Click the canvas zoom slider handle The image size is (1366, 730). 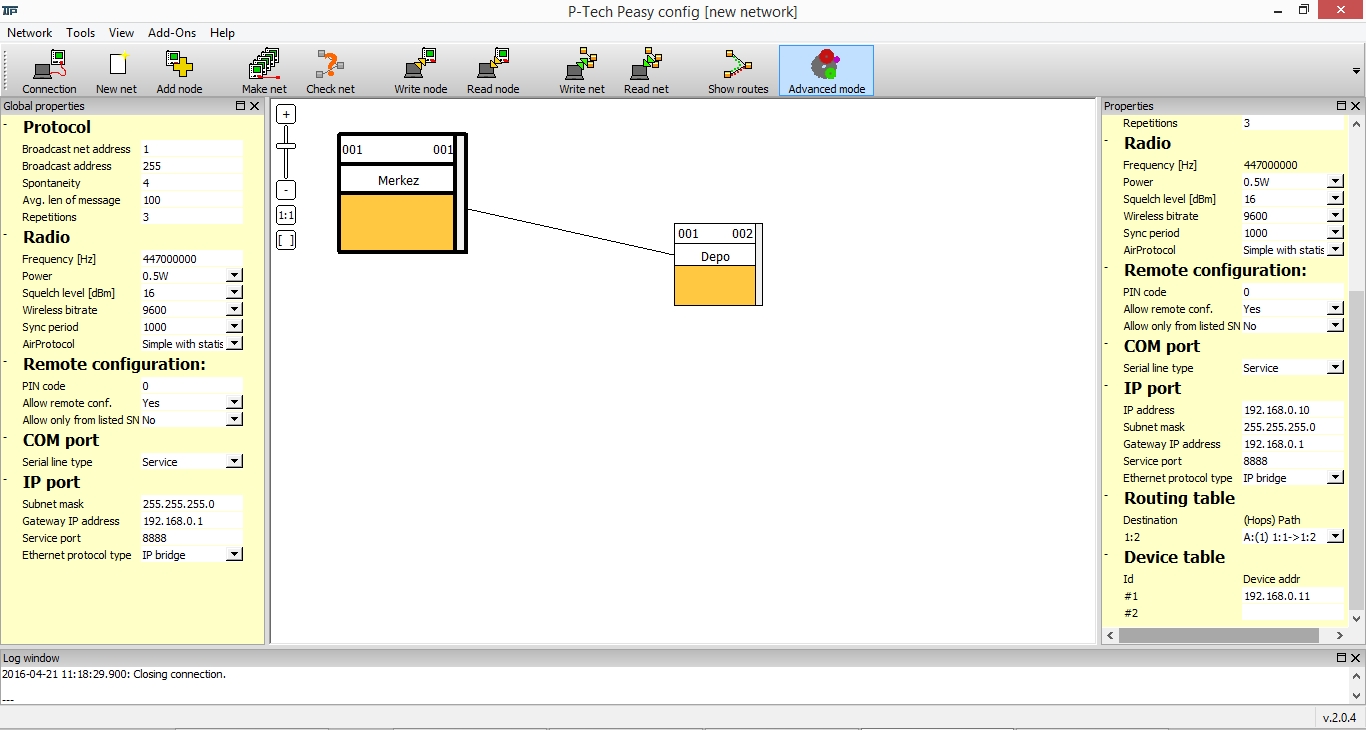tap(286, 147)
